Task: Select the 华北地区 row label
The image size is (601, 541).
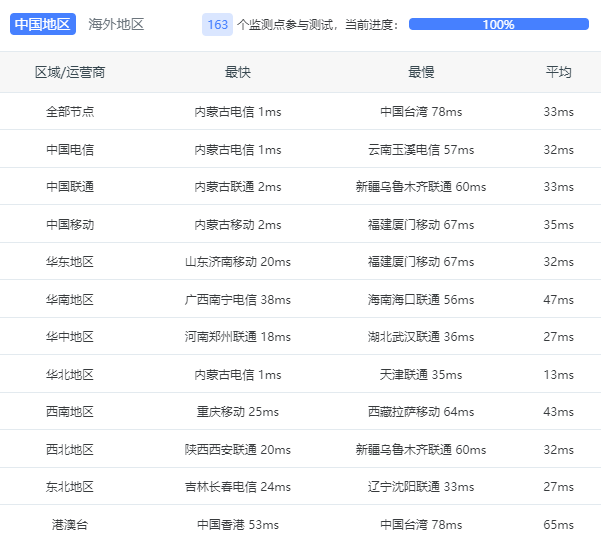Action: pyautogui.click(x=70, y=375)
